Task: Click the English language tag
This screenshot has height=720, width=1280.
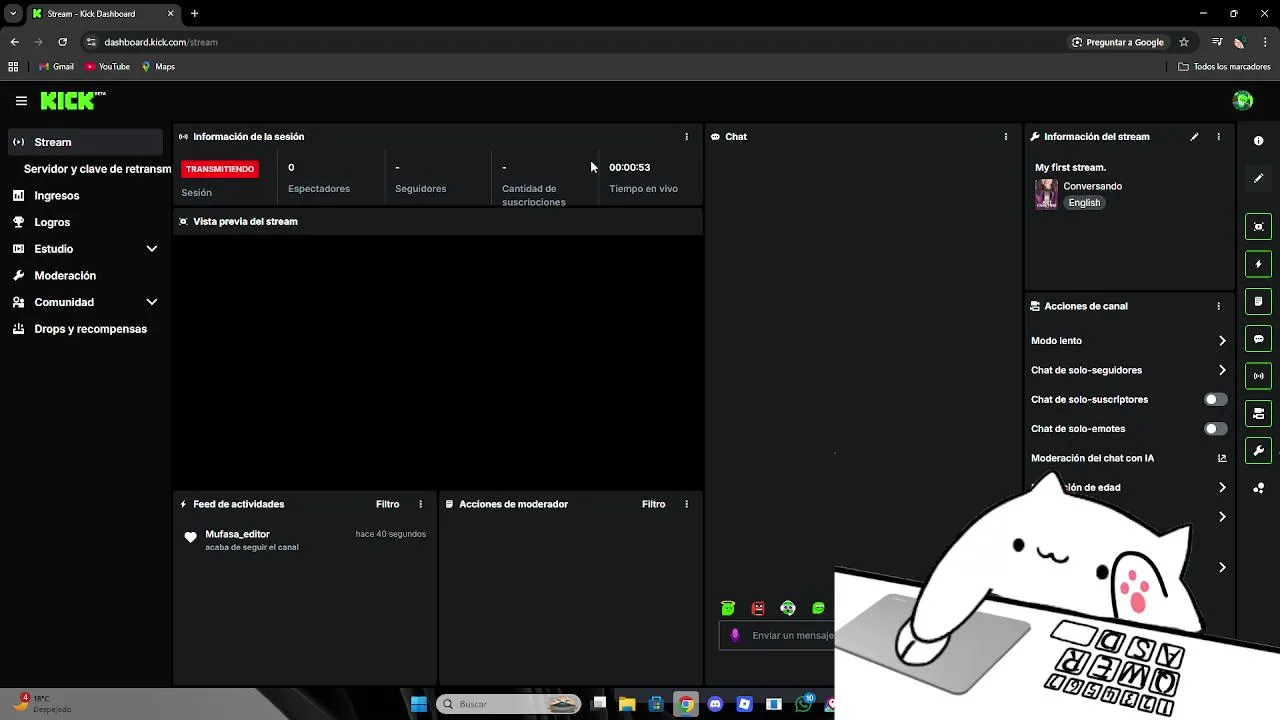Action: click(1084, 203)
